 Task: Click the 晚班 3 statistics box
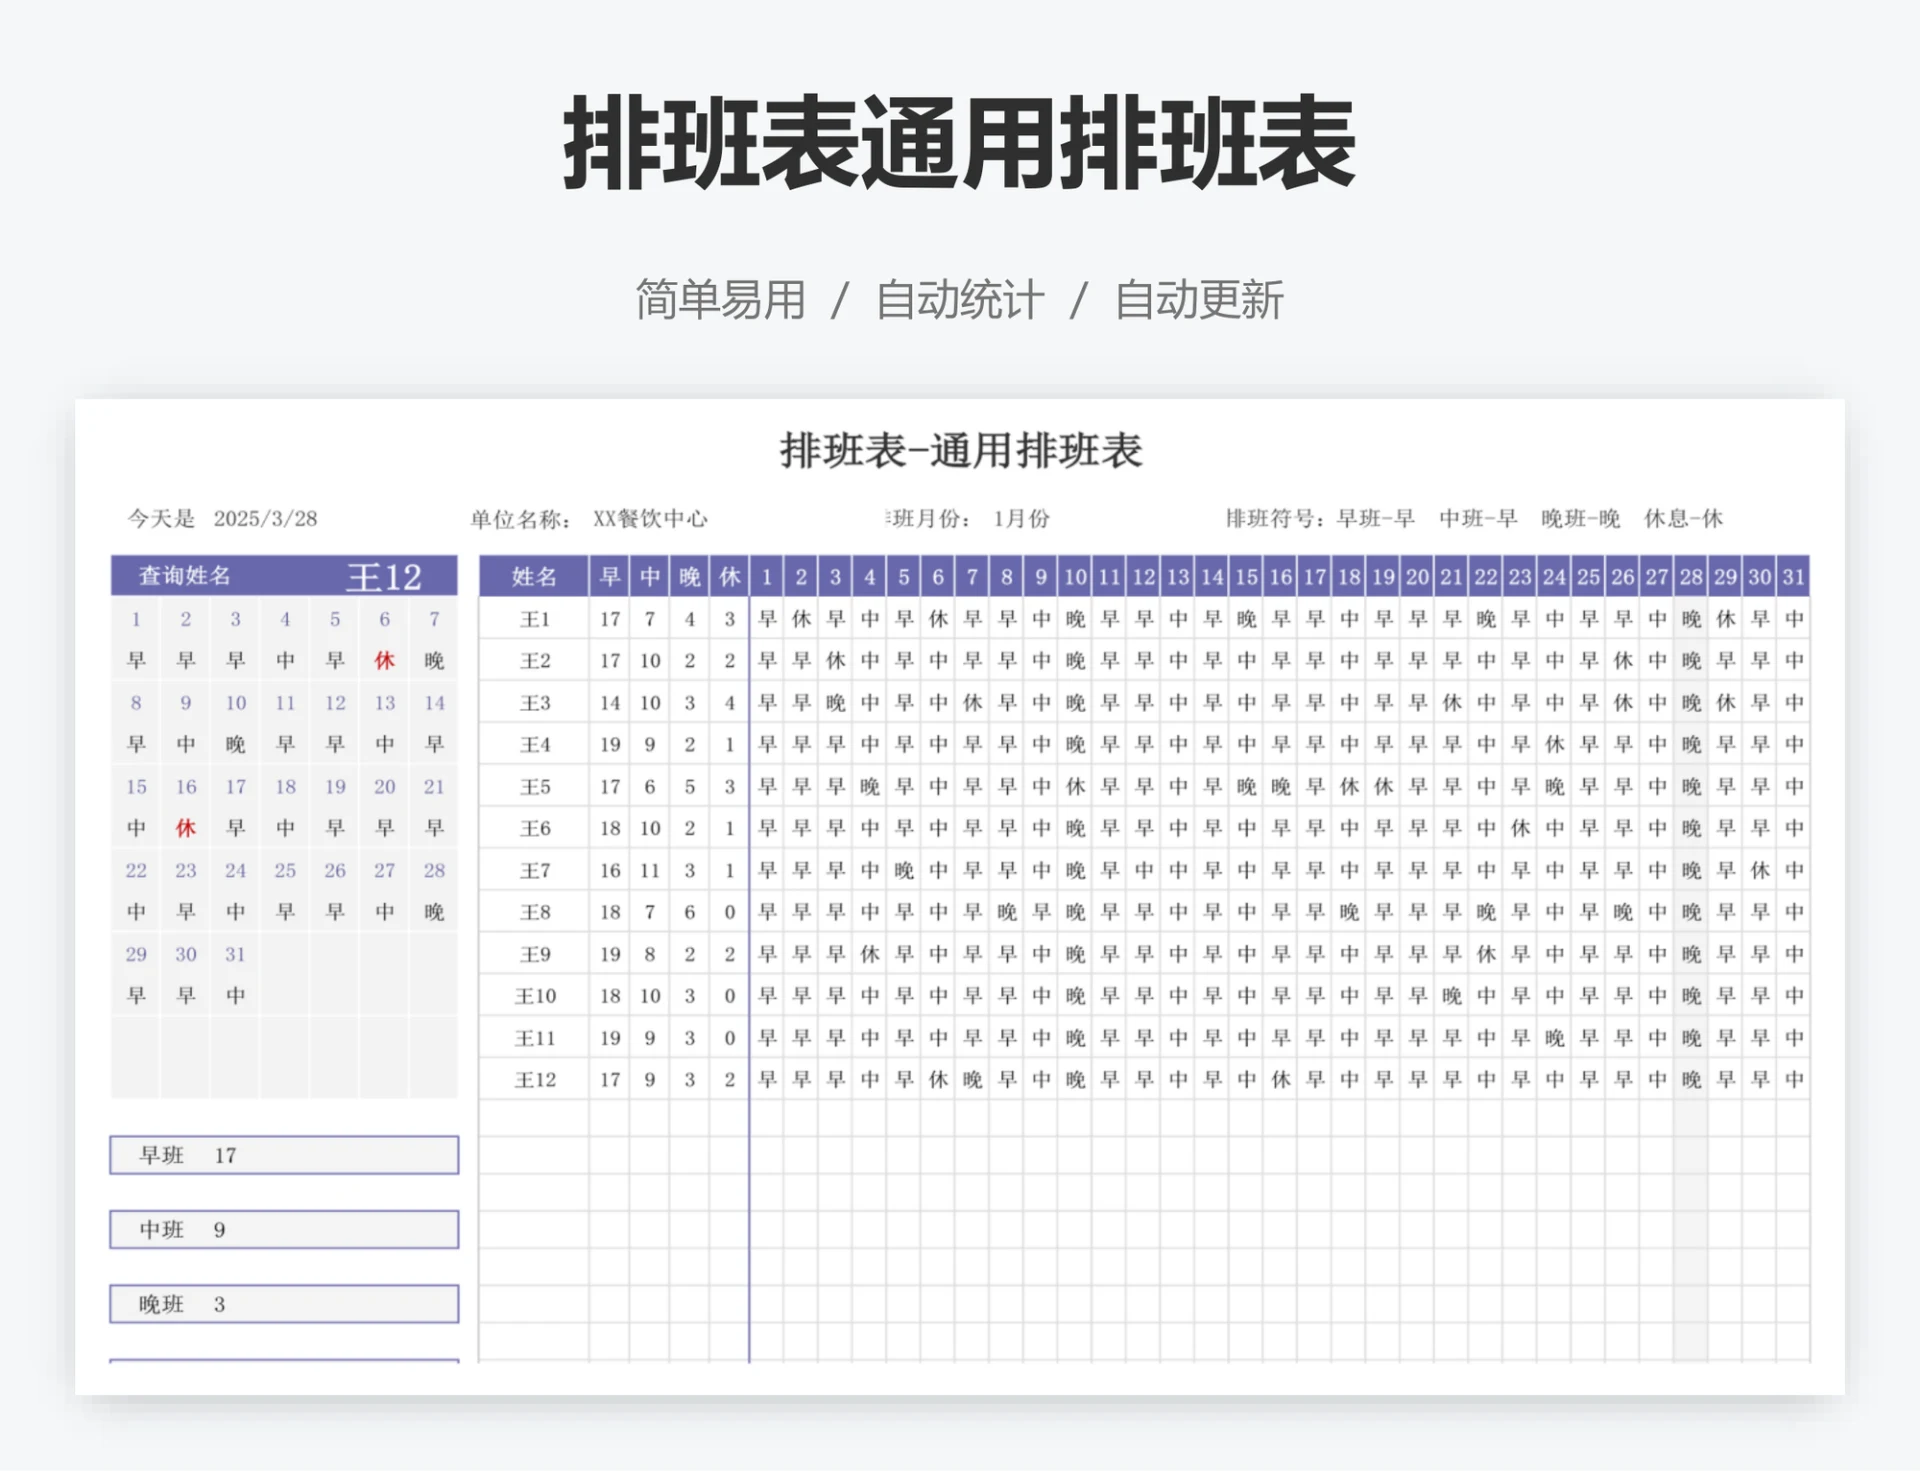pos(283,1304)
